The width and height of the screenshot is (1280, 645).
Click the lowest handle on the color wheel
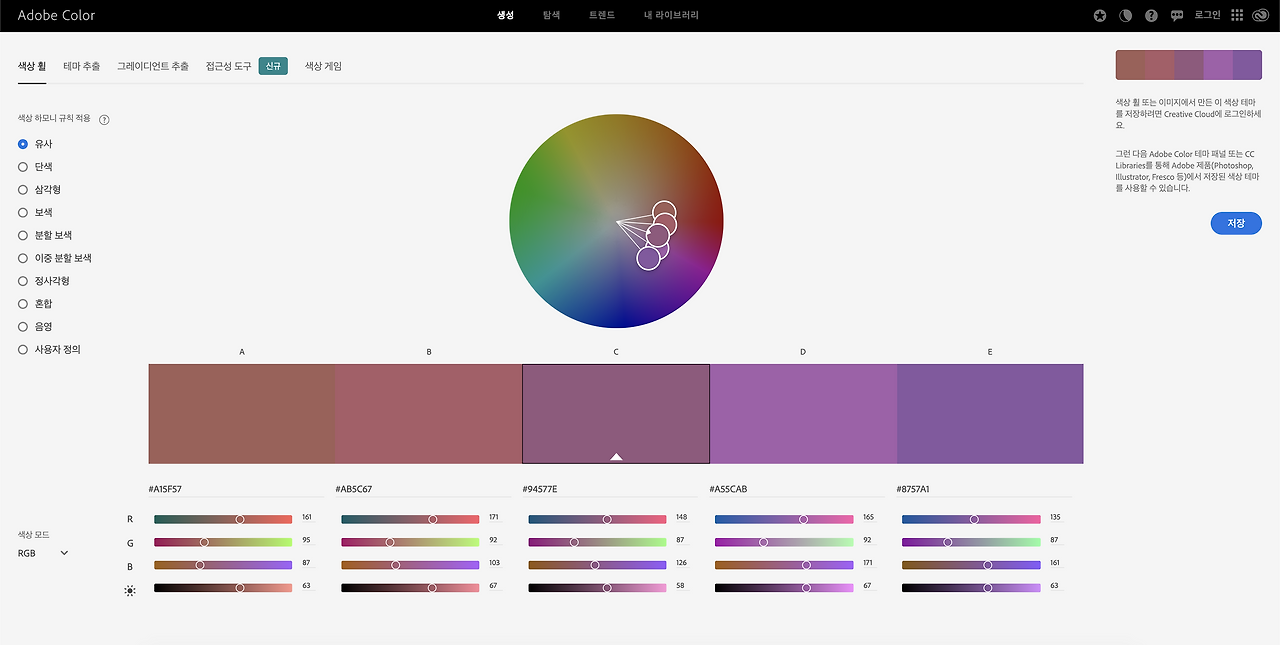(x=648, y=258)
